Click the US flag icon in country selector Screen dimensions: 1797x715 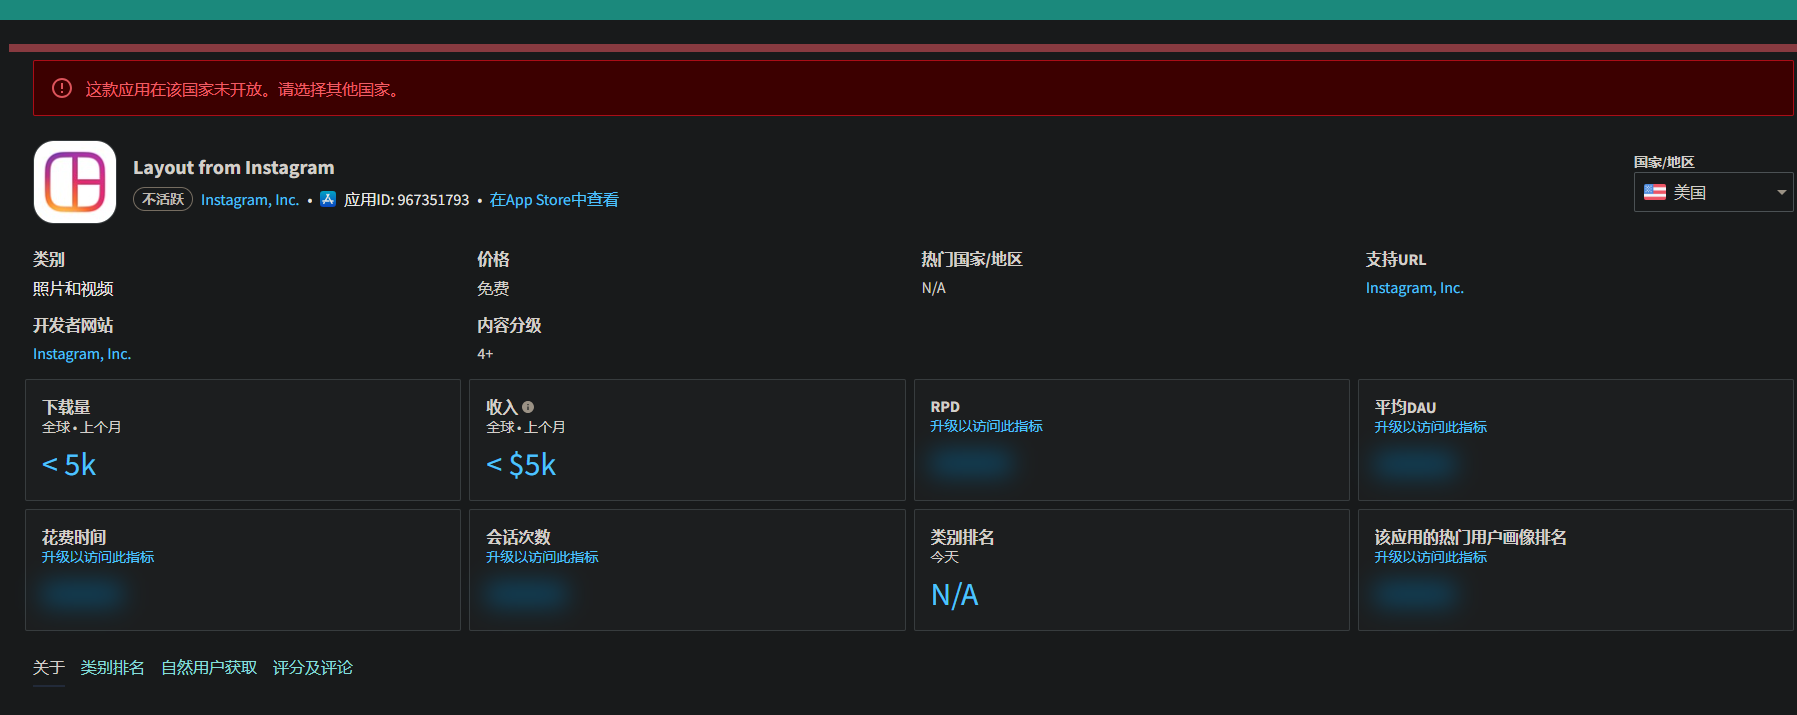pyautogui.click(x=1655, y=192)
